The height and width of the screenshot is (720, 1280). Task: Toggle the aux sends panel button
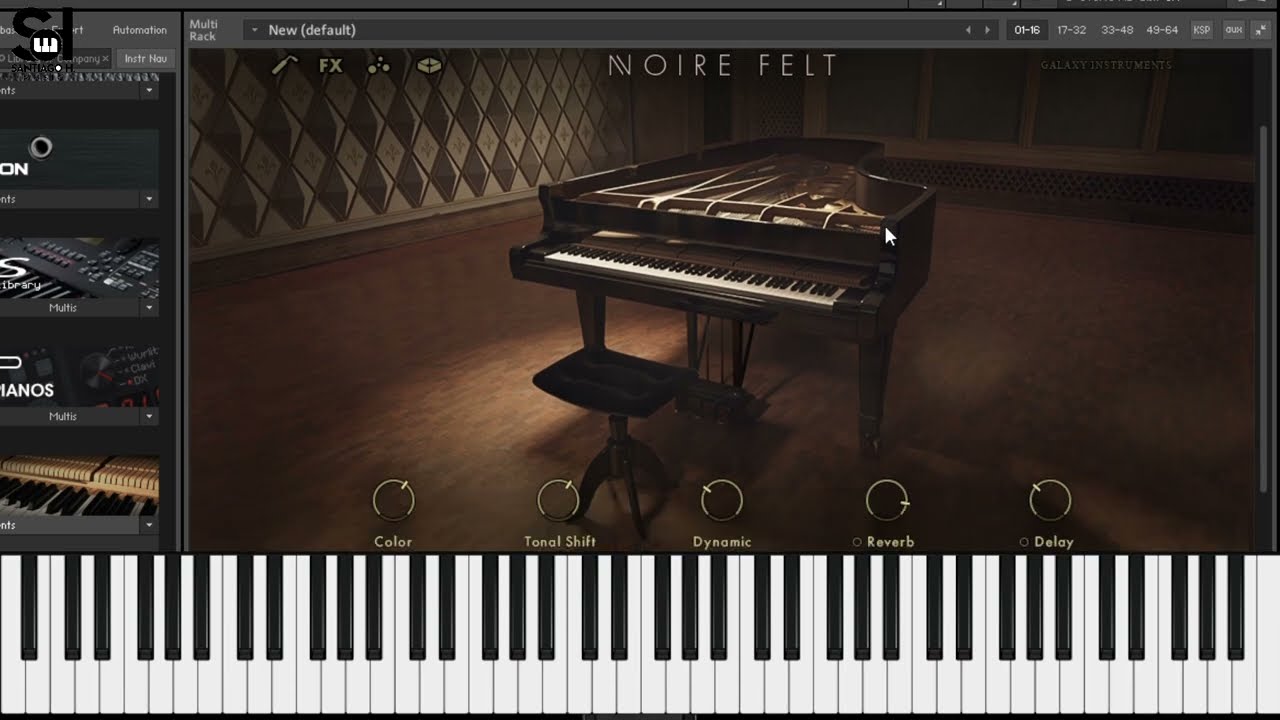click(1233, 30)
